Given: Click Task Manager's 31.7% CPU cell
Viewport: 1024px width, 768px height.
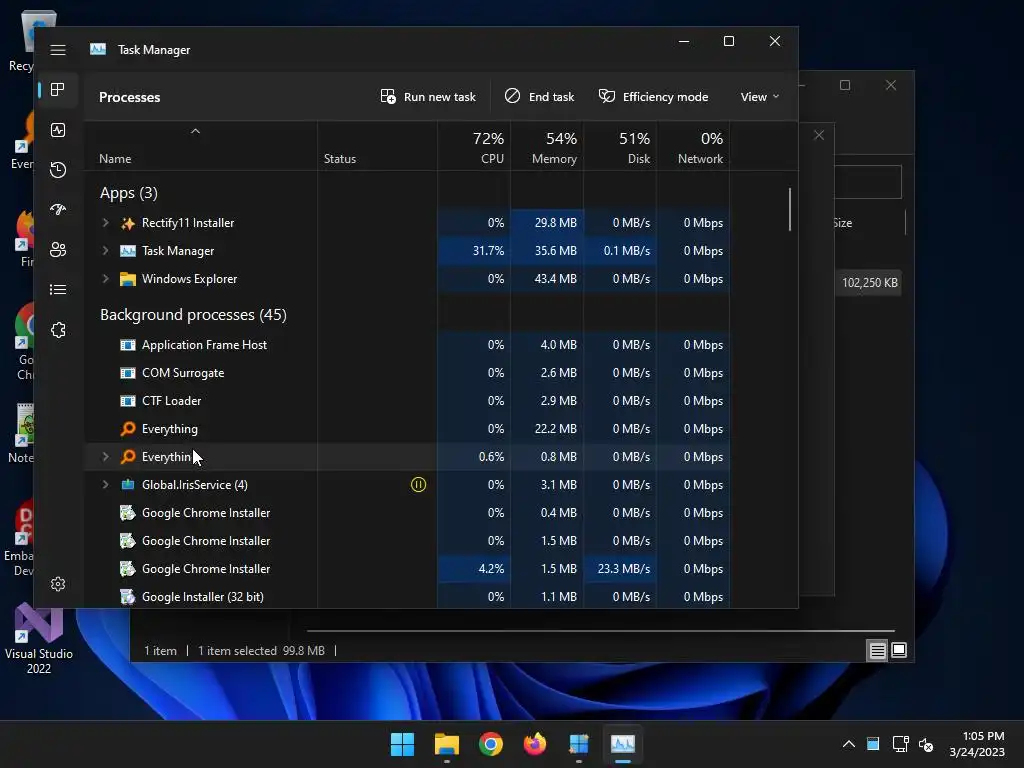Looking at the screenshot, I should (x=474, y=251).
